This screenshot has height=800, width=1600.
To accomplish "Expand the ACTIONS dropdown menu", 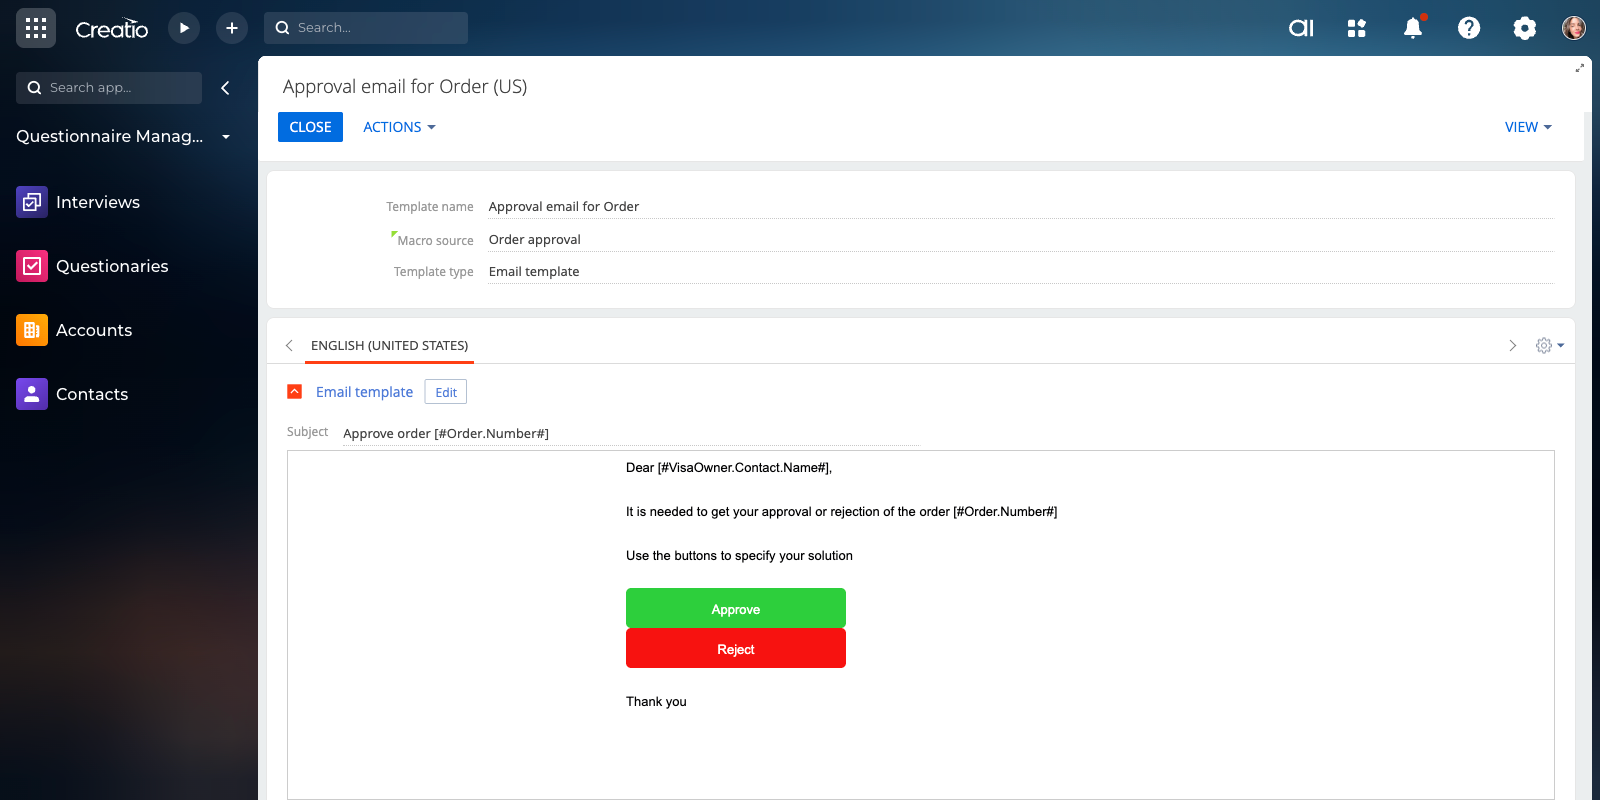I will coord(399,127).
